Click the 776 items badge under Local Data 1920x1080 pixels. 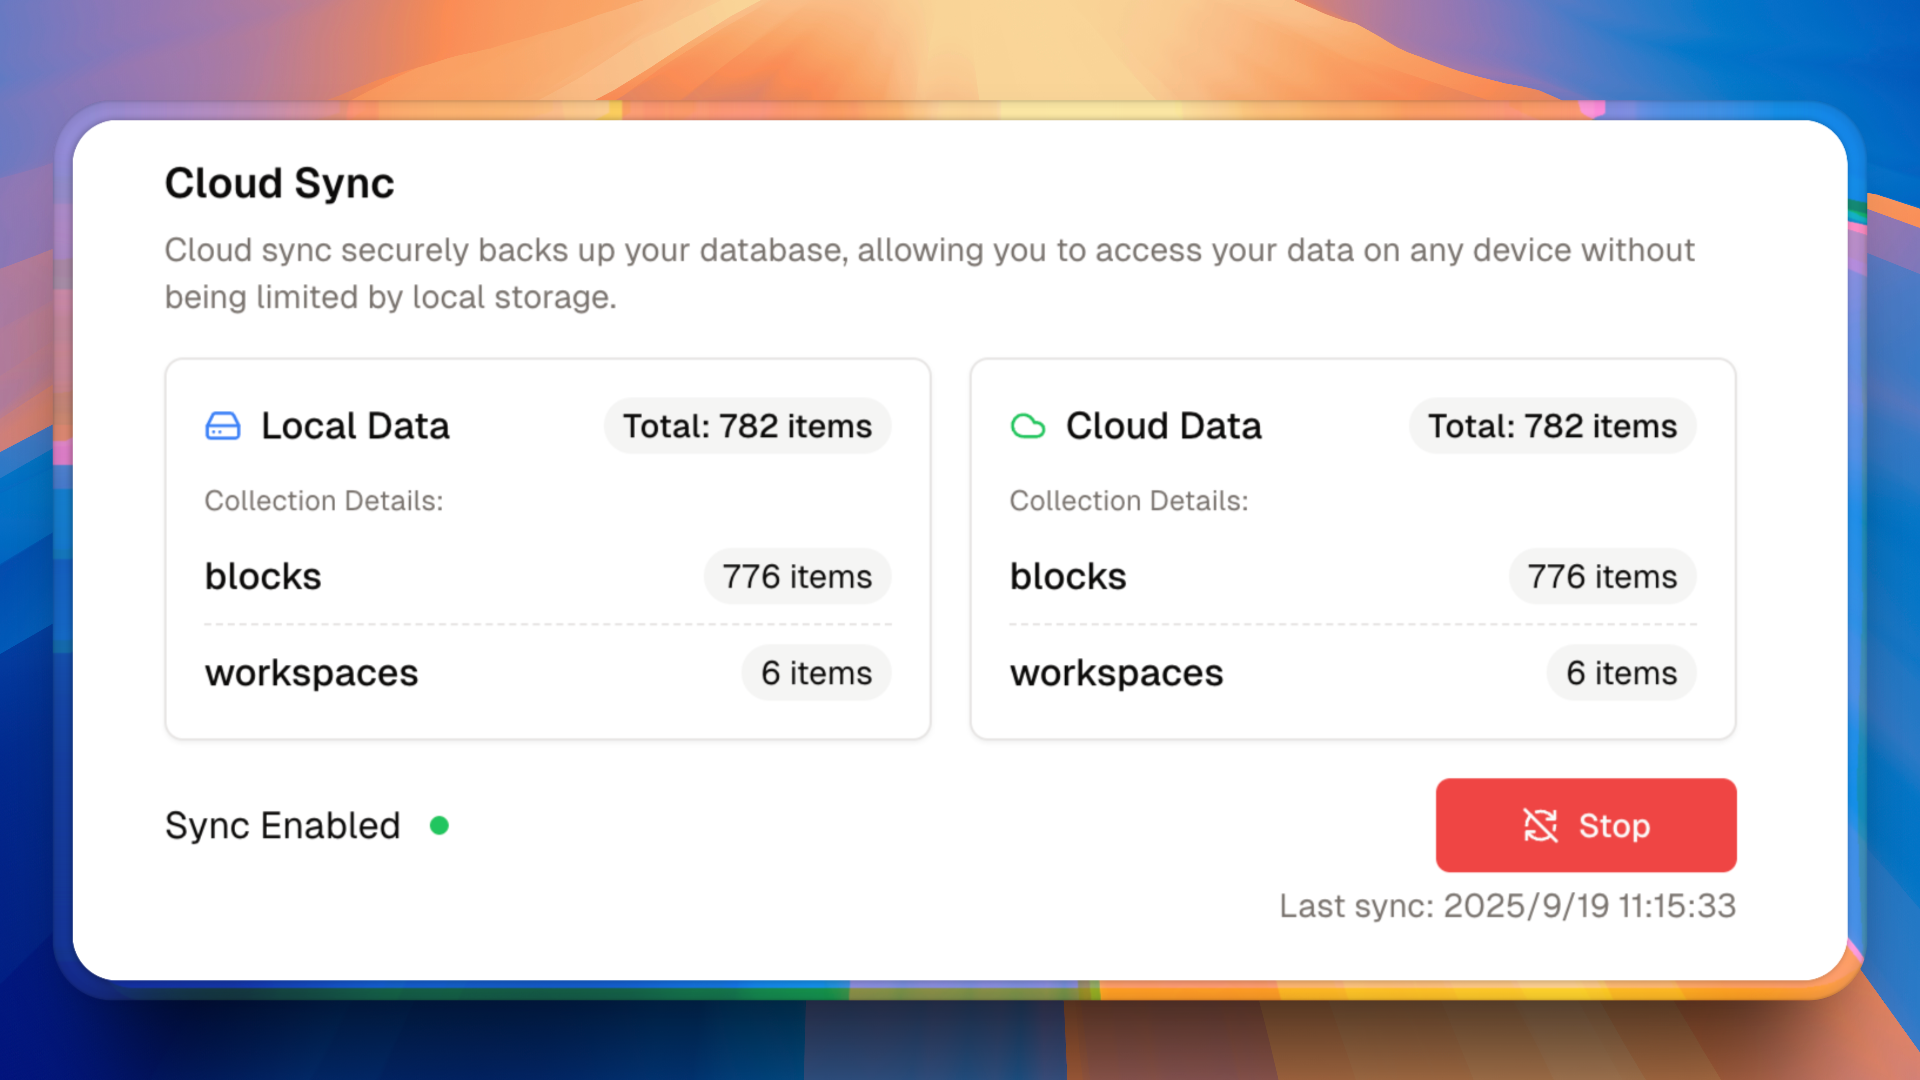click(797, 577)
